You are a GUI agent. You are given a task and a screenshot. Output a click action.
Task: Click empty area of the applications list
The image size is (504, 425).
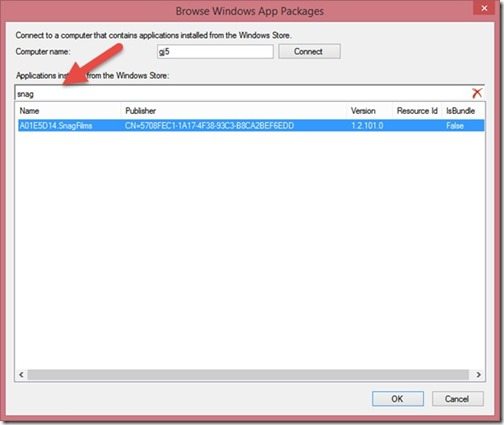[x=250, y=250]
